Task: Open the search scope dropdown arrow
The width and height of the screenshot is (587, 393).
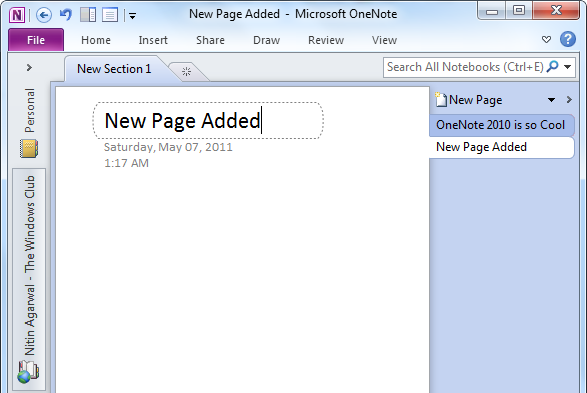Action: point(568,67)
